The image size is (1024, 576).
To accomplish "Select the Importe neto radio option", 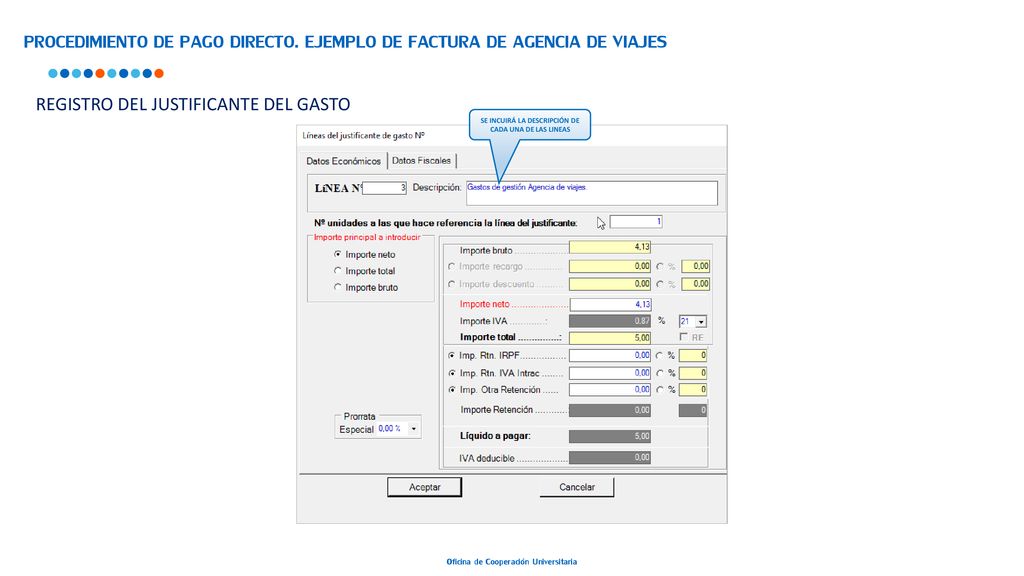I will point(338,254).
